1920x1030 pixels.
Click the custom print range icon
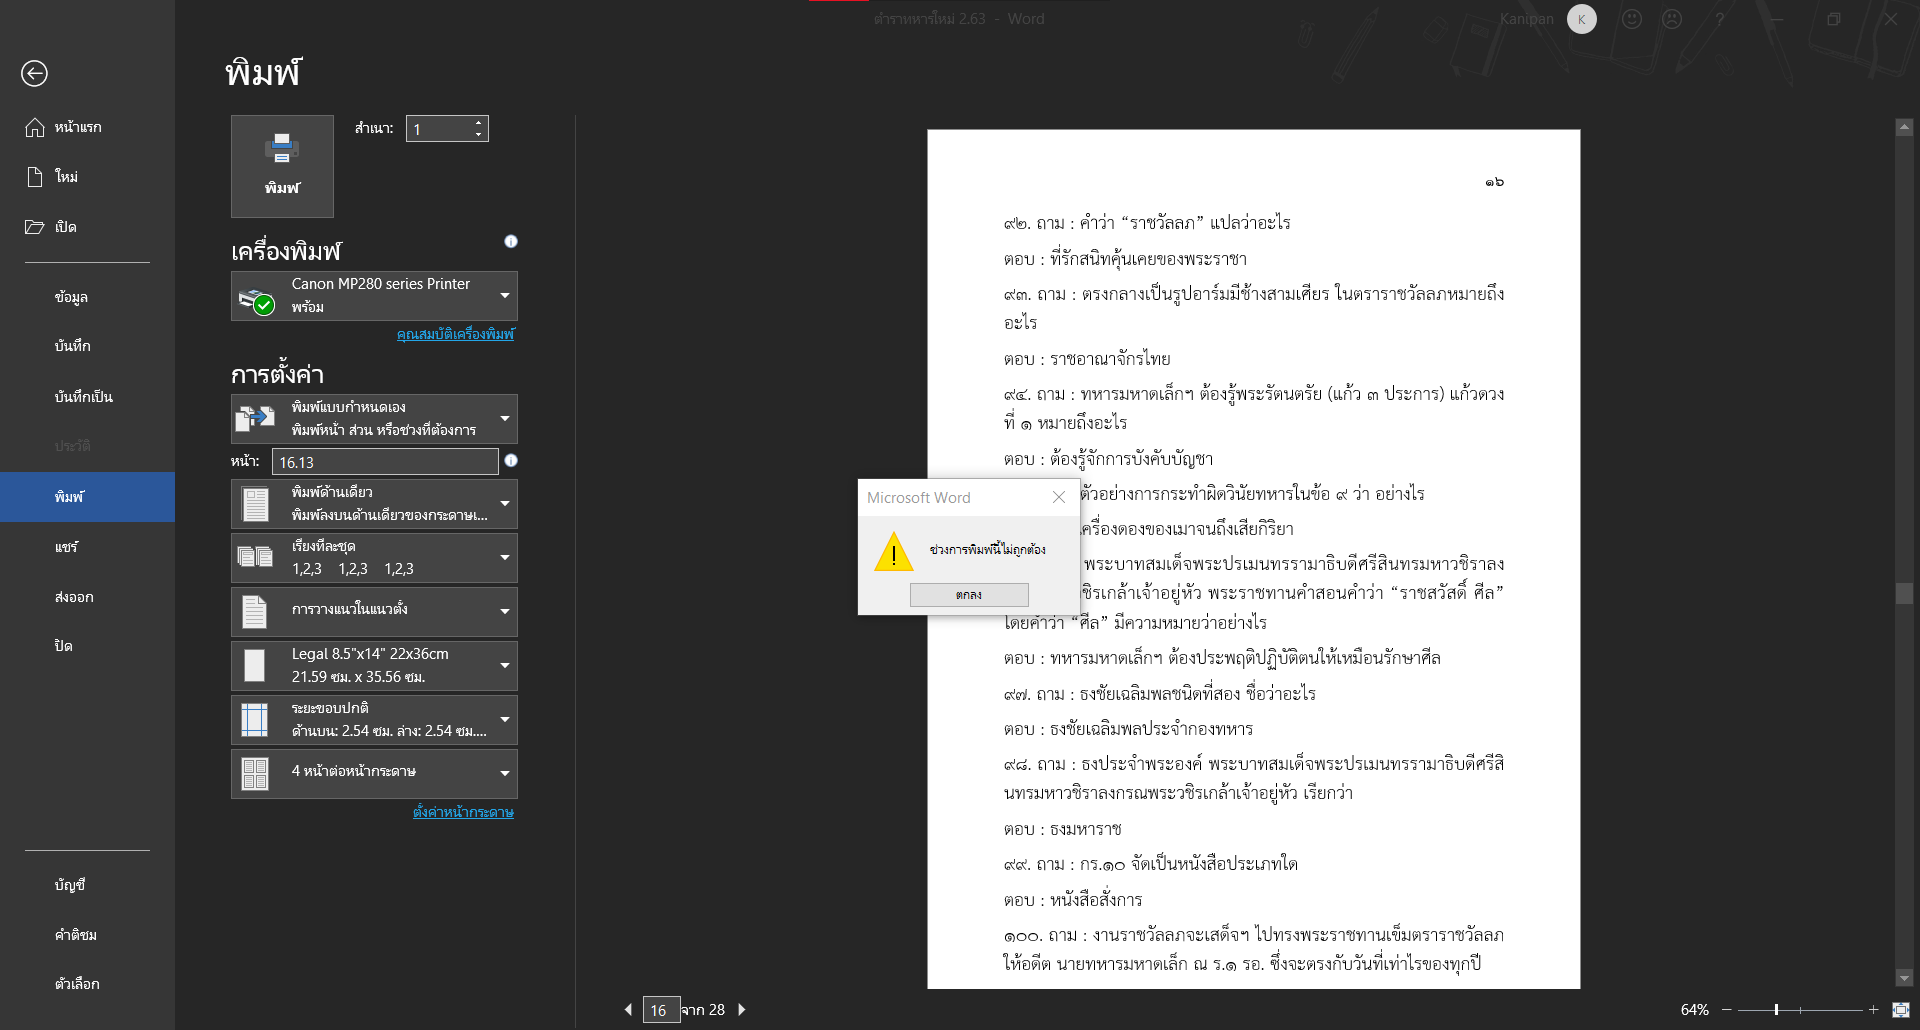tap(255, 418)
